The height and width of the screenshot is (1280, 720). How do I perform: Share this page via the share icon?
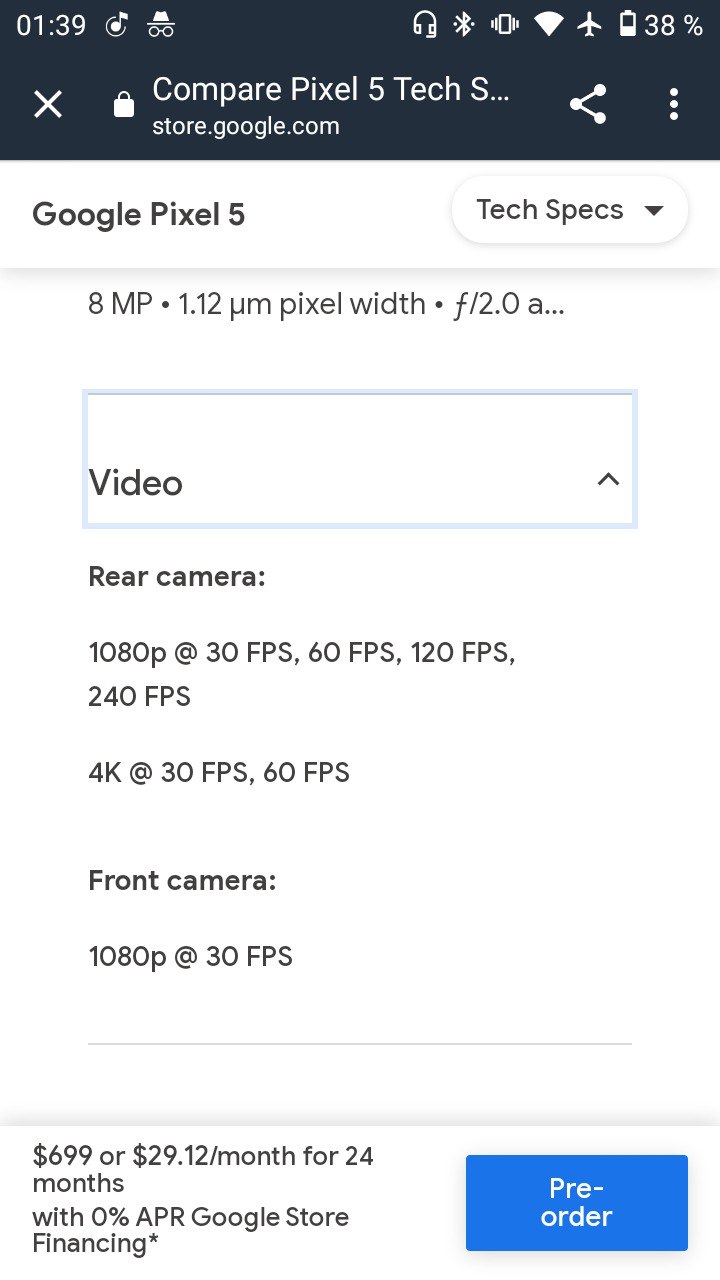[x=588, y=104]
